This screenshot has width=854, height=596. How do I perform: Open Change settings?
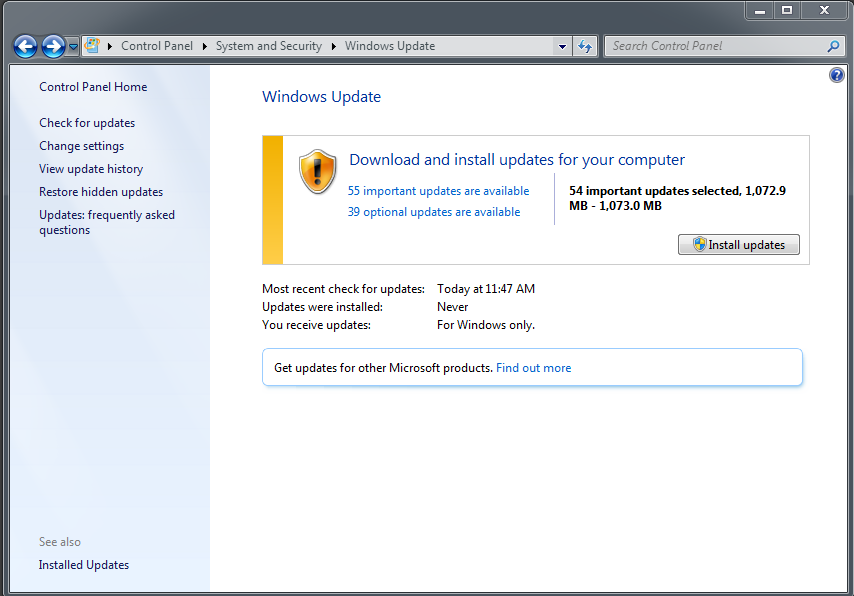[x=82, y=146]
